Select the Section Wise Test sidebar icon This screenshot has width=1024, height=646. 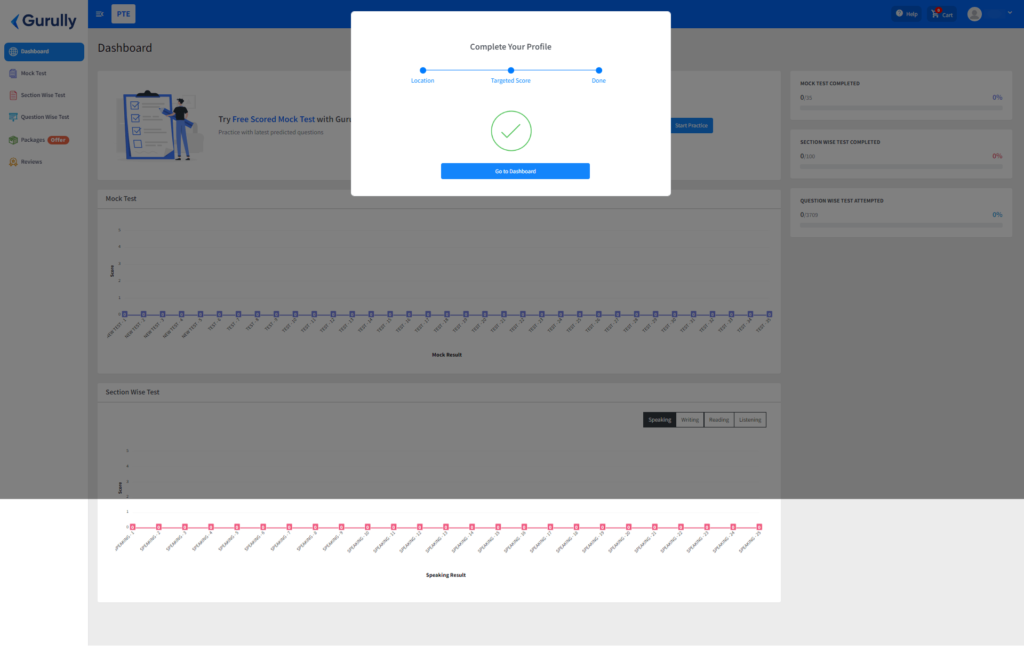(13, 95)
